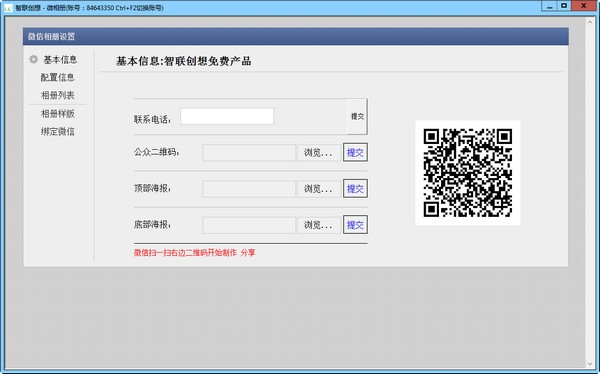Click the QR code image
Image resolution: width=600 pixels, height=374 pixels.
click(x=468, y=173)
